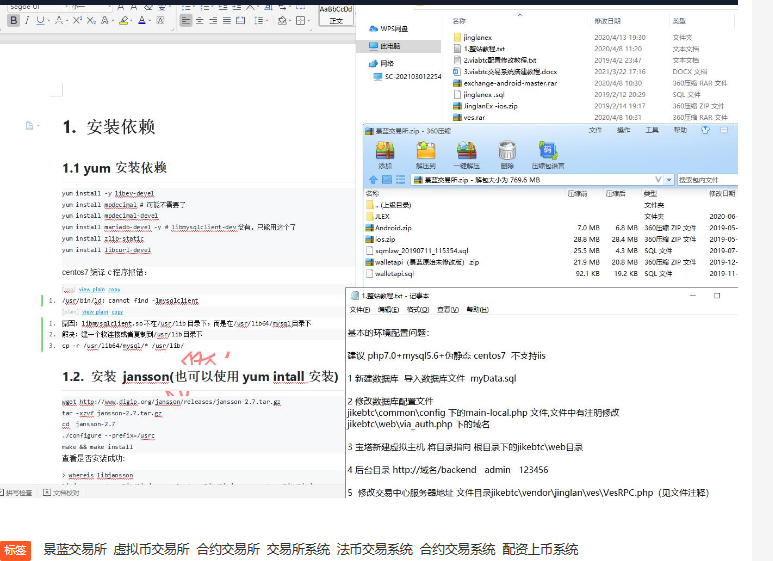The height and width of the screenshot is (561, 773).
Task: Open line spacing options
Action: tap(259, 20)
